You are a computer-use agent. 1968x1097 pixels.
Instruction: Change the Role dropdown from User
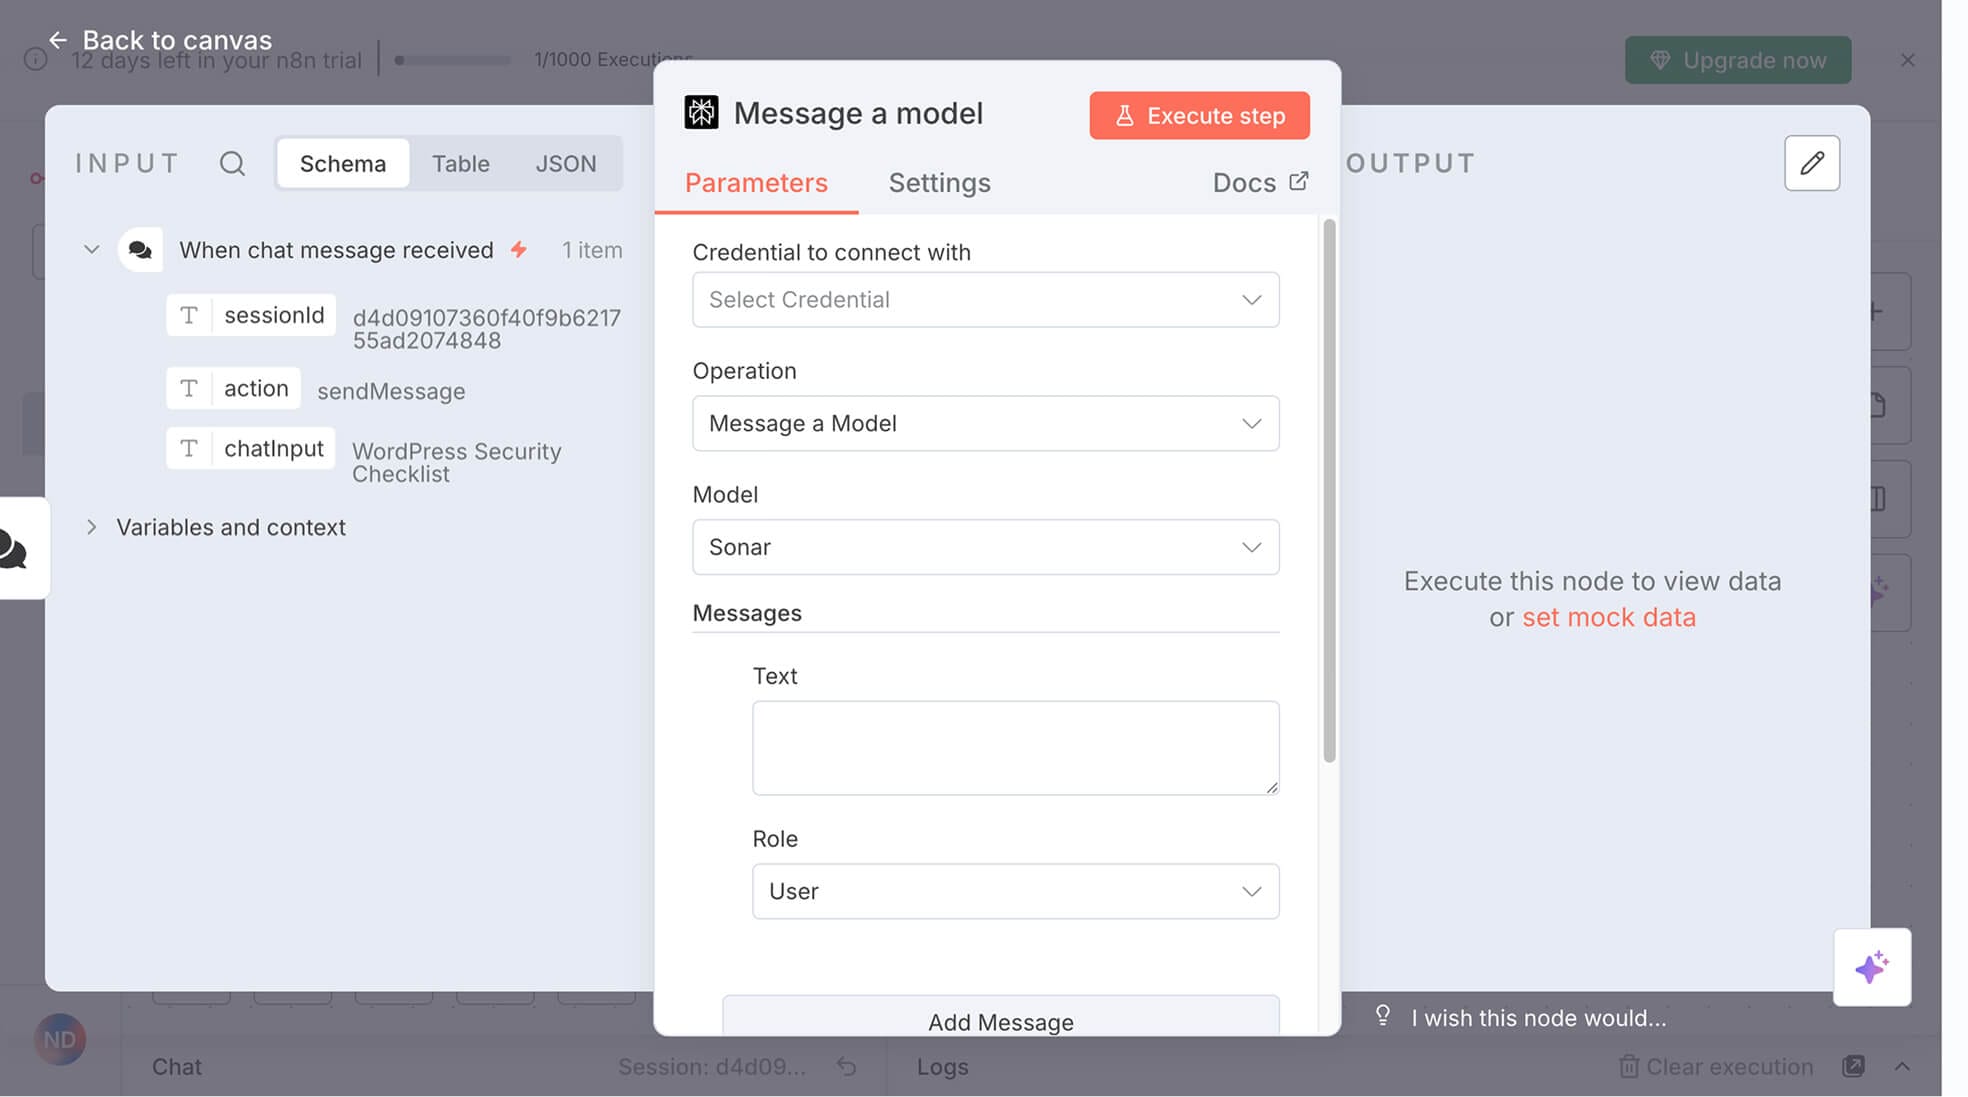pos(1014,891)
